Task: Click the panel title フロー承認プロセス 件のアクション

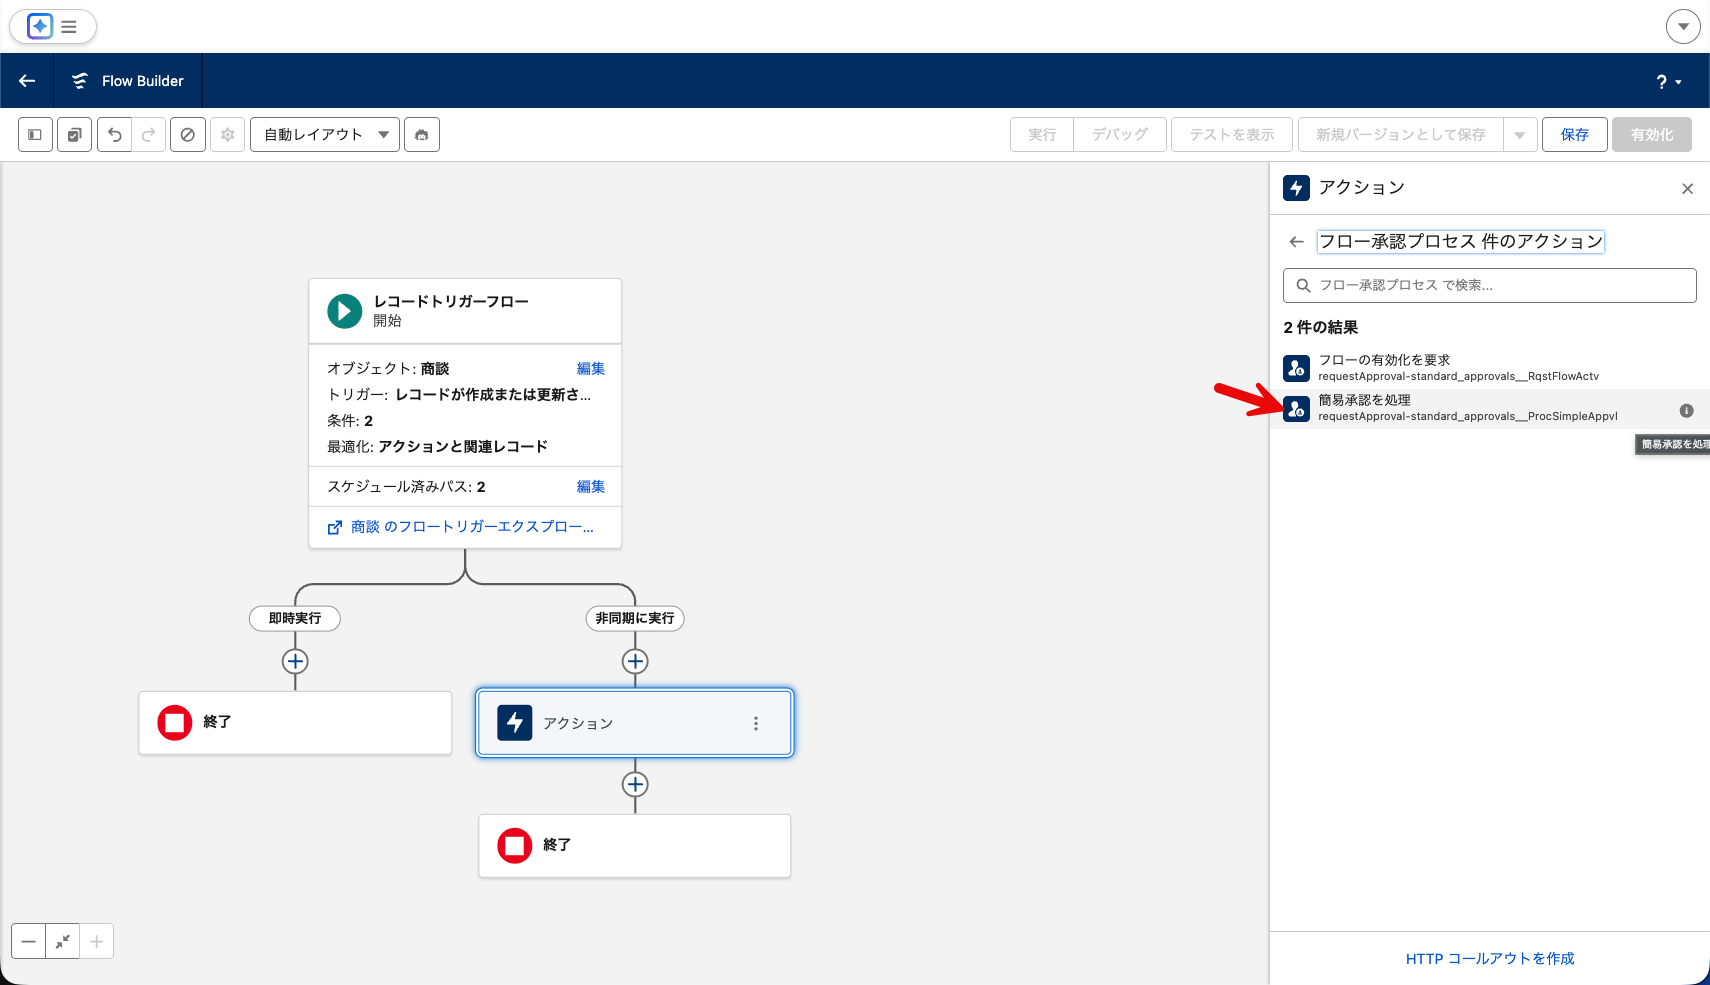Action: tap(1461, 242)
